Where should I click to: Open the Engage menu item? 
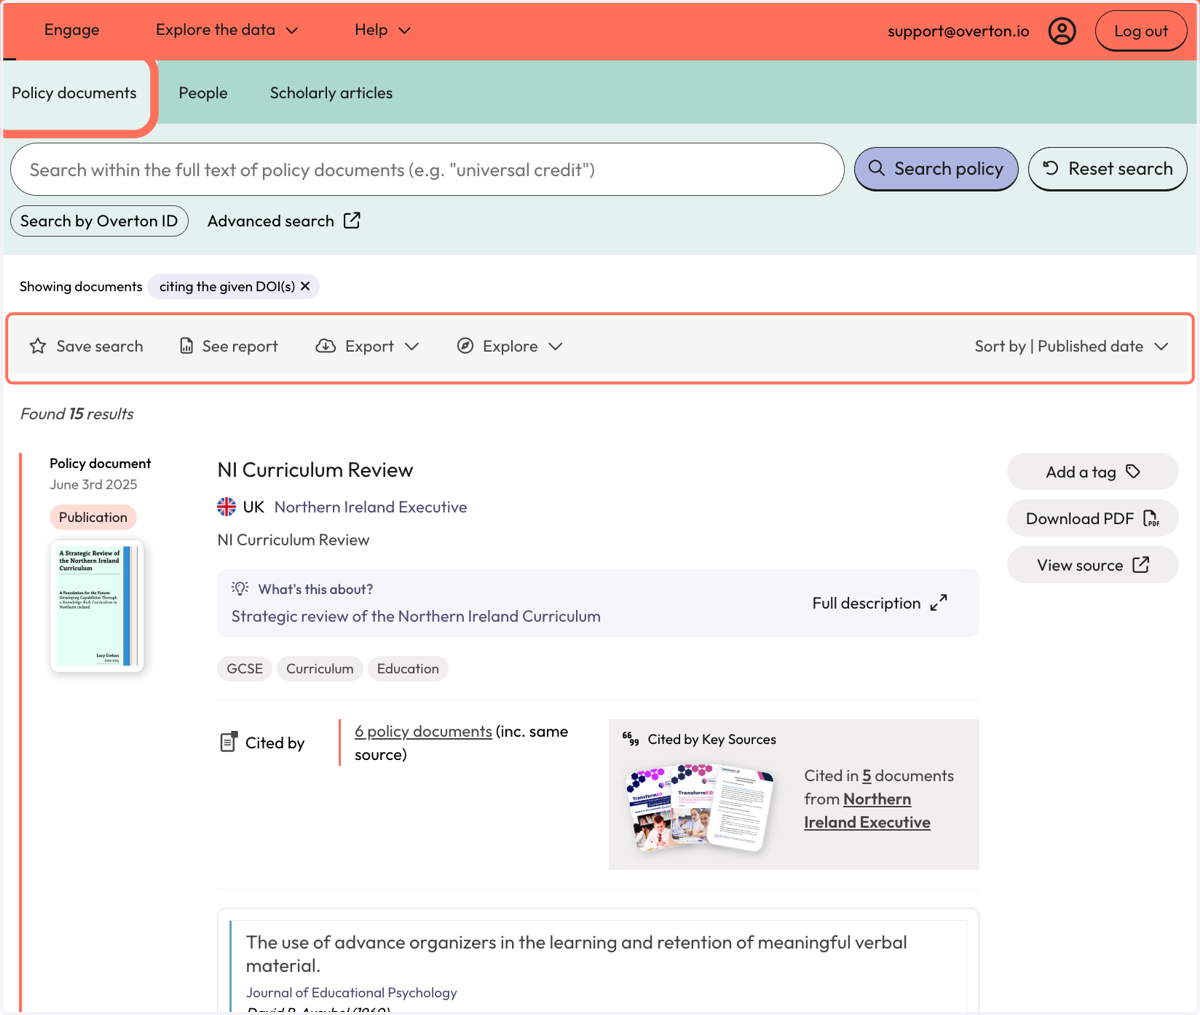coord(72,30)
